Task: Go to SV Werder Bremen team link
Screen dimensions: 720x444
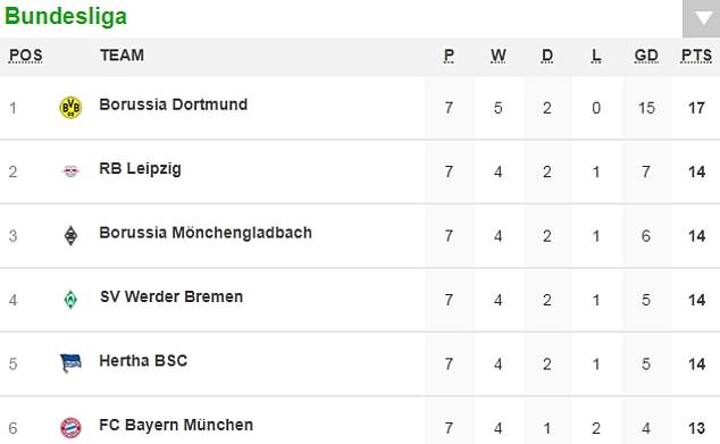Action: pyautogui.click(x=171, y=297)
